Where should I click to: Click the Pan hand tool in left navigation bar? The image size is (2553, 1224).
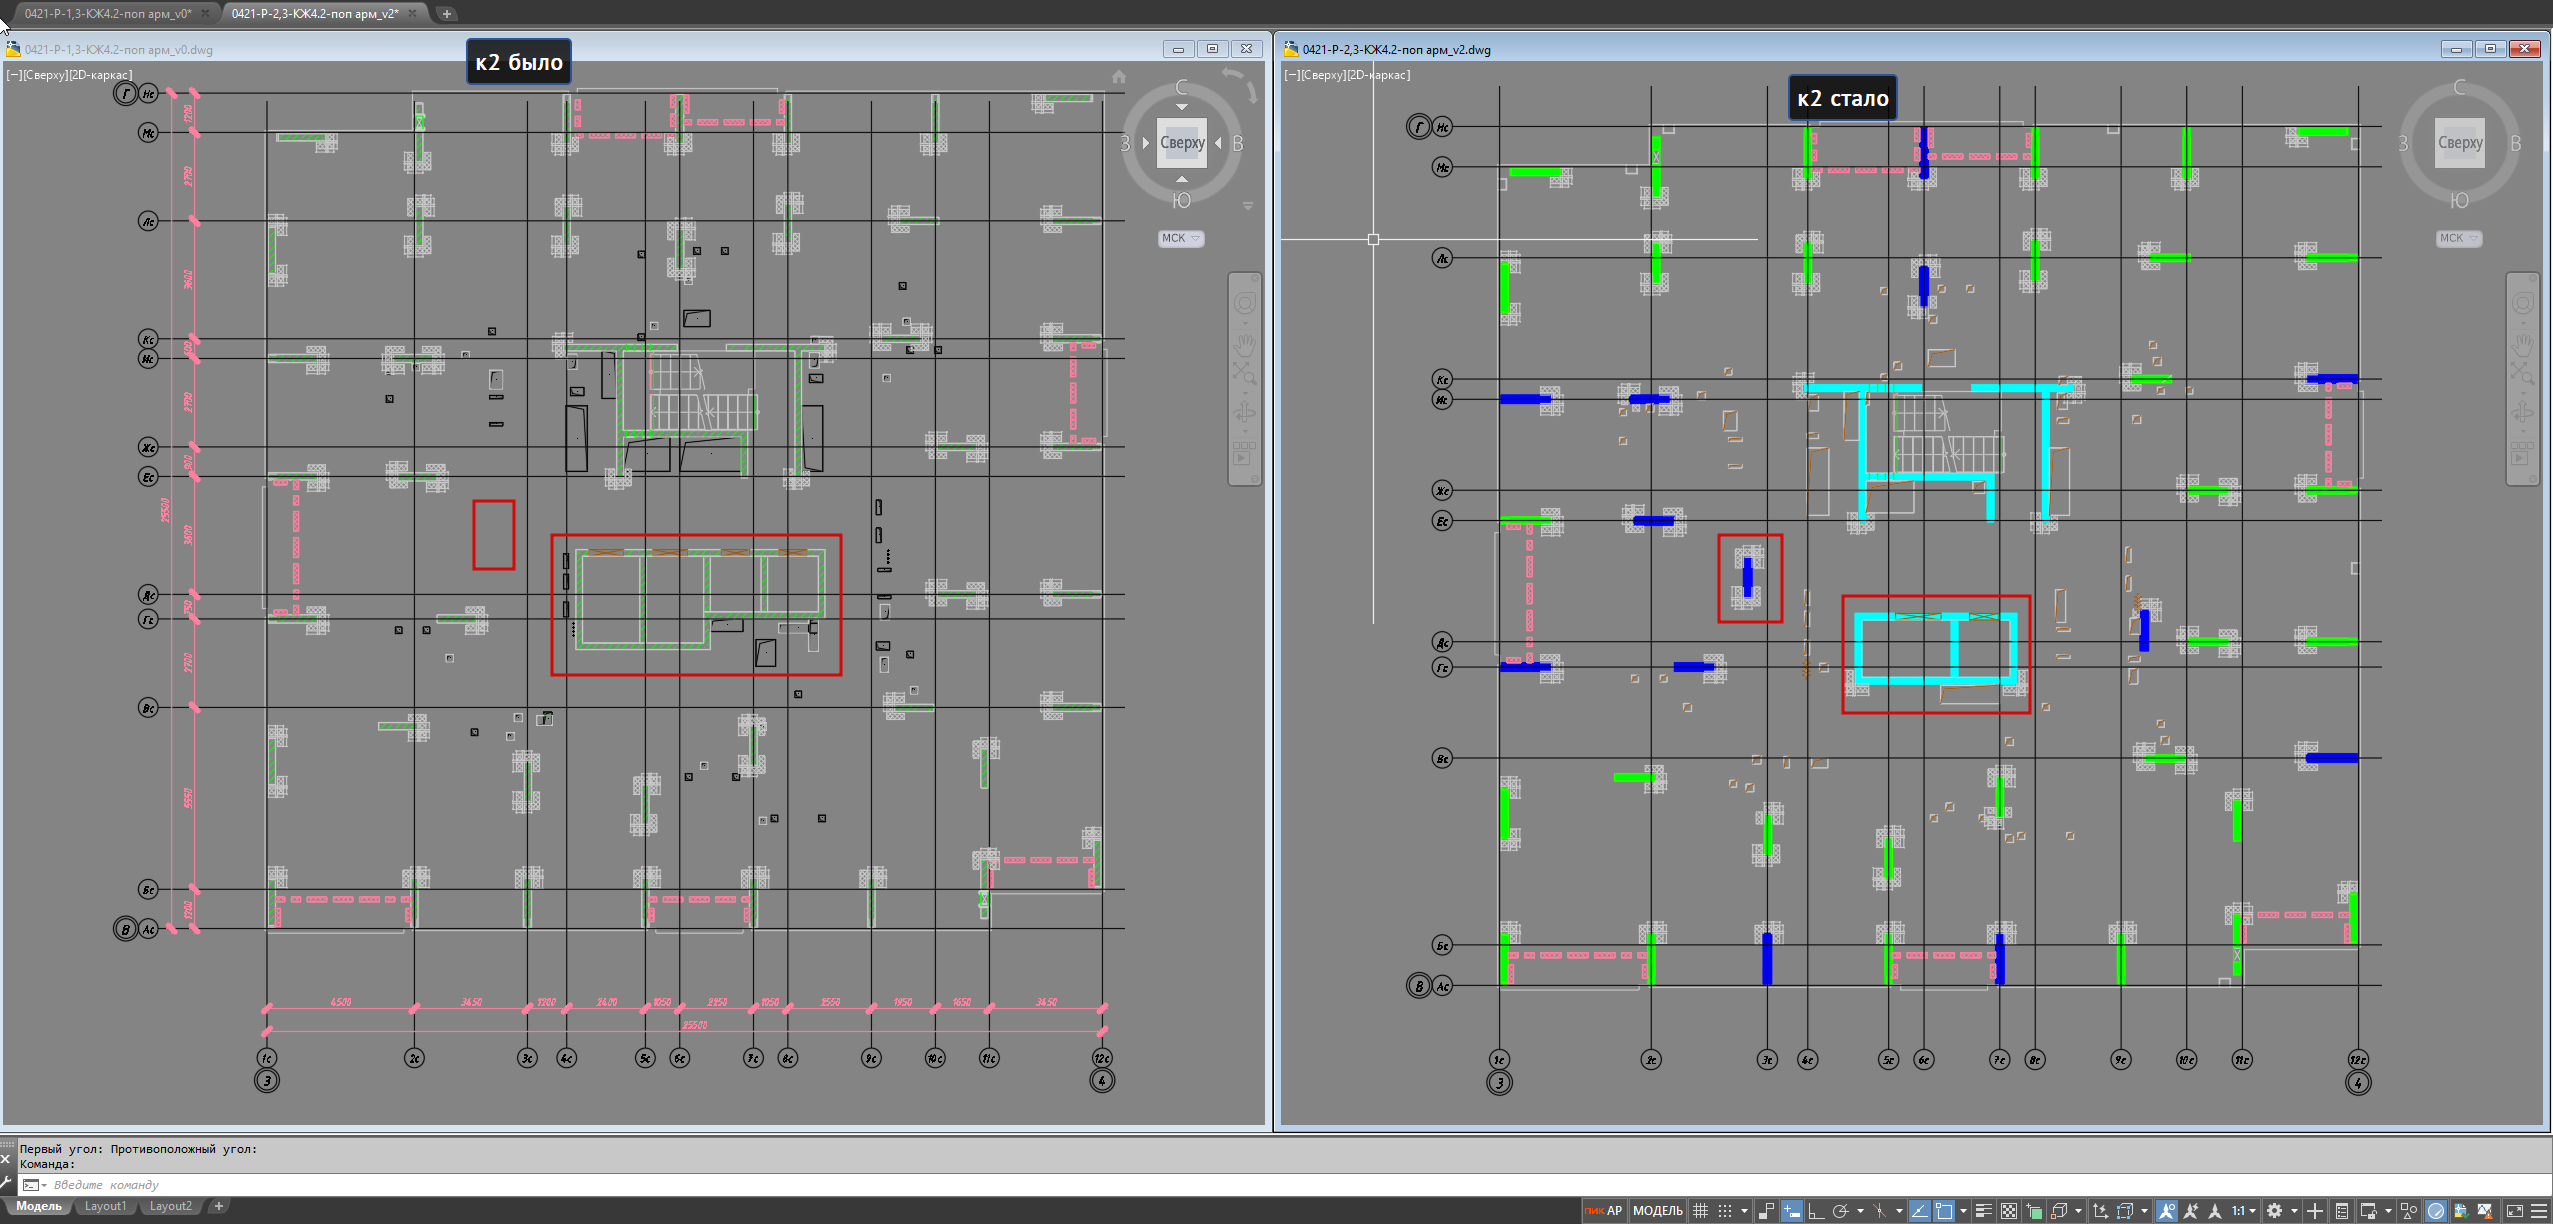1244,343
